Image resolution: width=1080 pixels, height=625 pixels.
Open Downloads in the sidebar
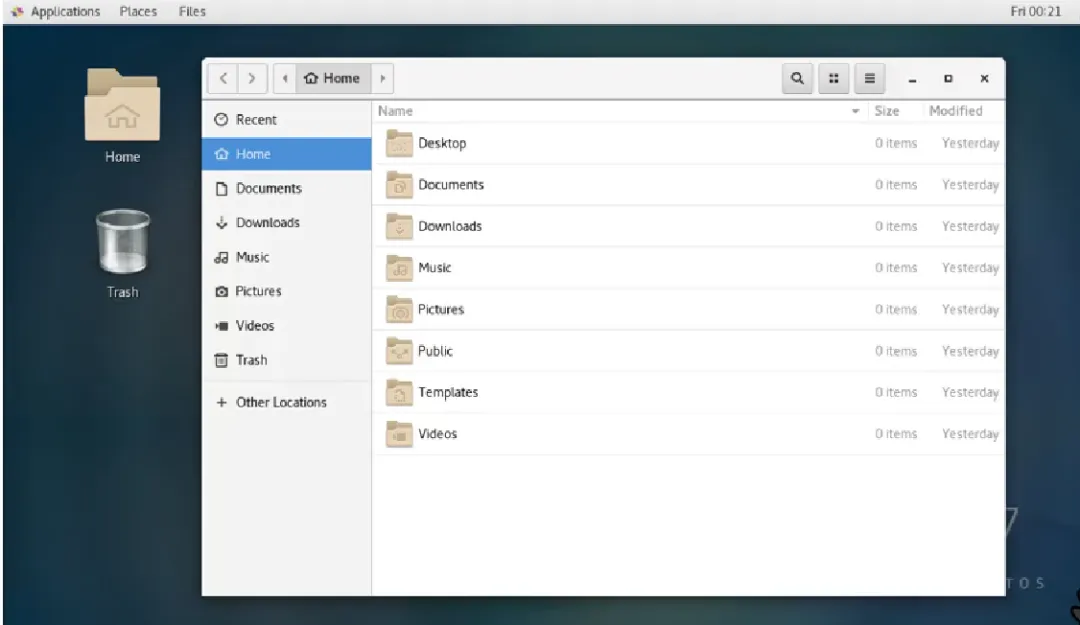(287, 223)
